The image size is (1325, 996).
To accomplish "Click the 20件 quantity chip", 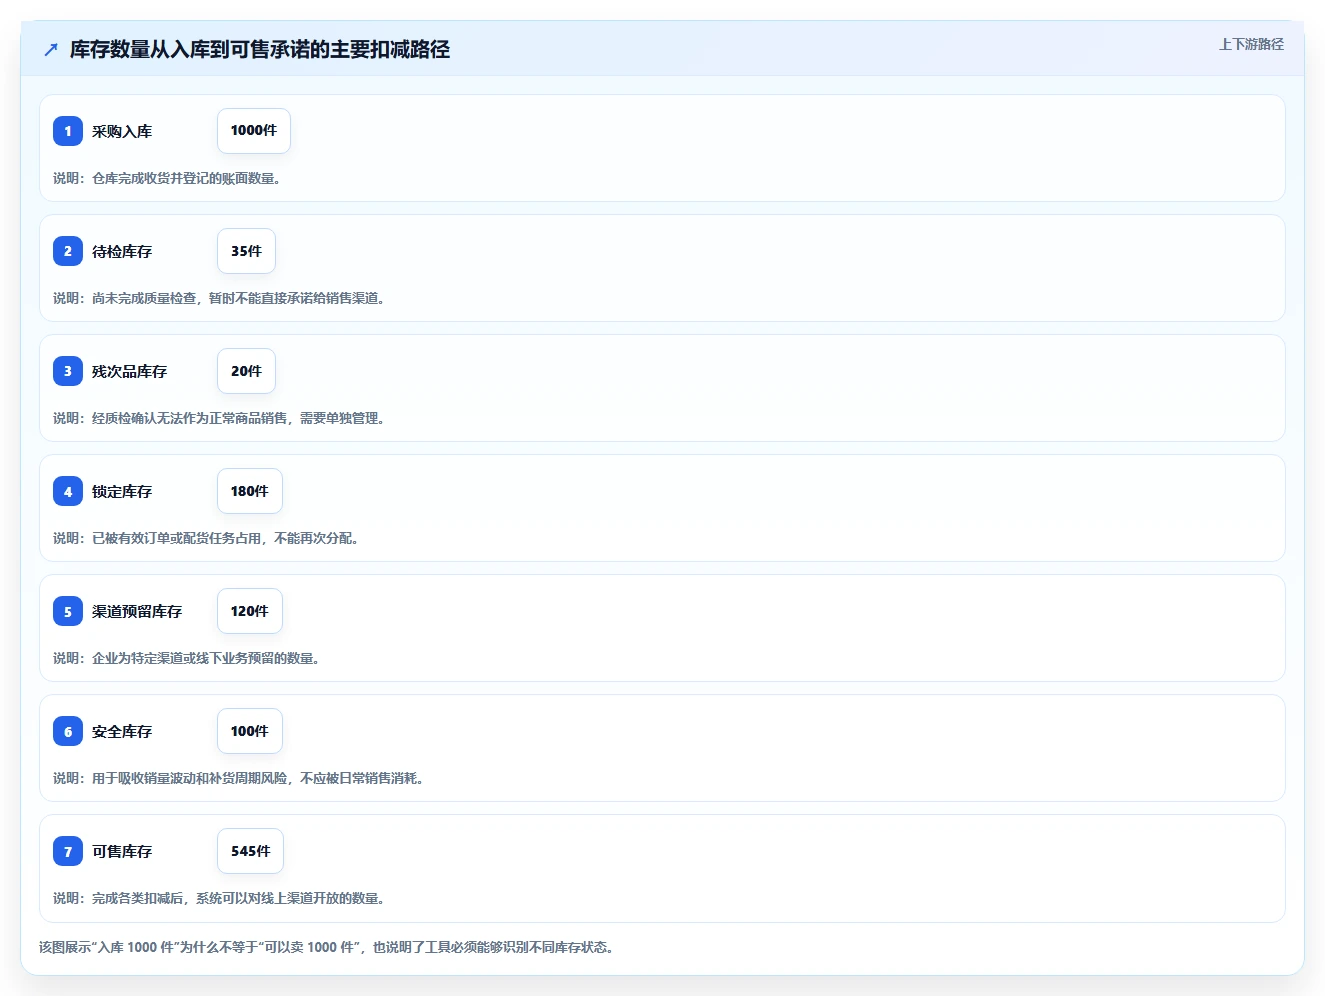I will pos(246,371).
